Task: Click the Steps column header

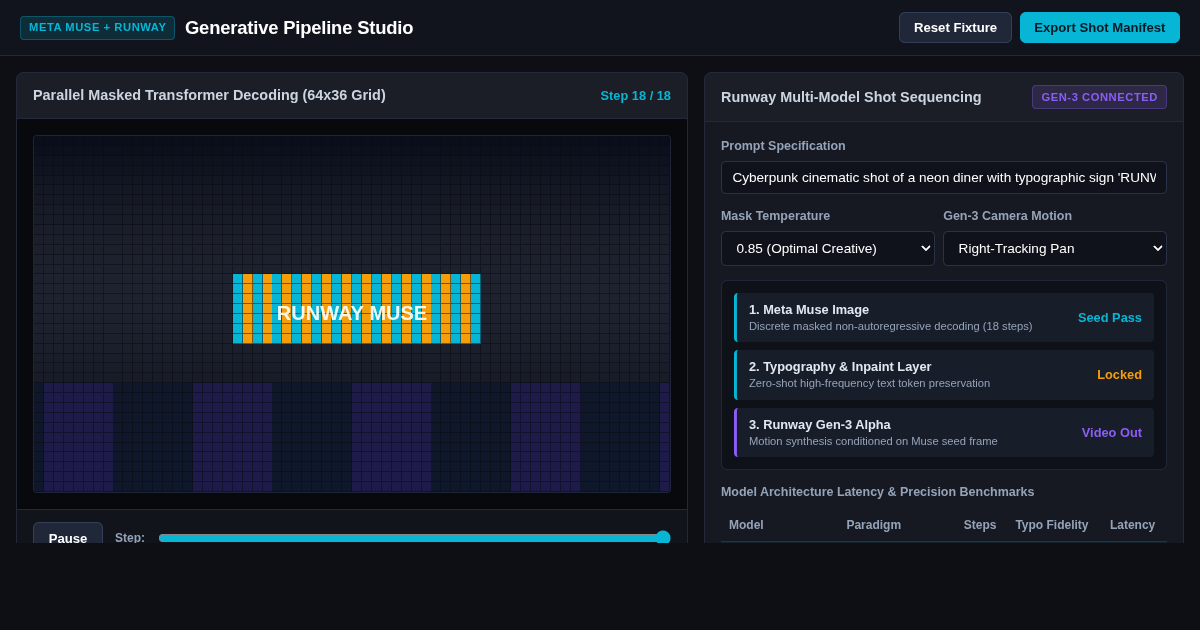Action: click(980, 525)
